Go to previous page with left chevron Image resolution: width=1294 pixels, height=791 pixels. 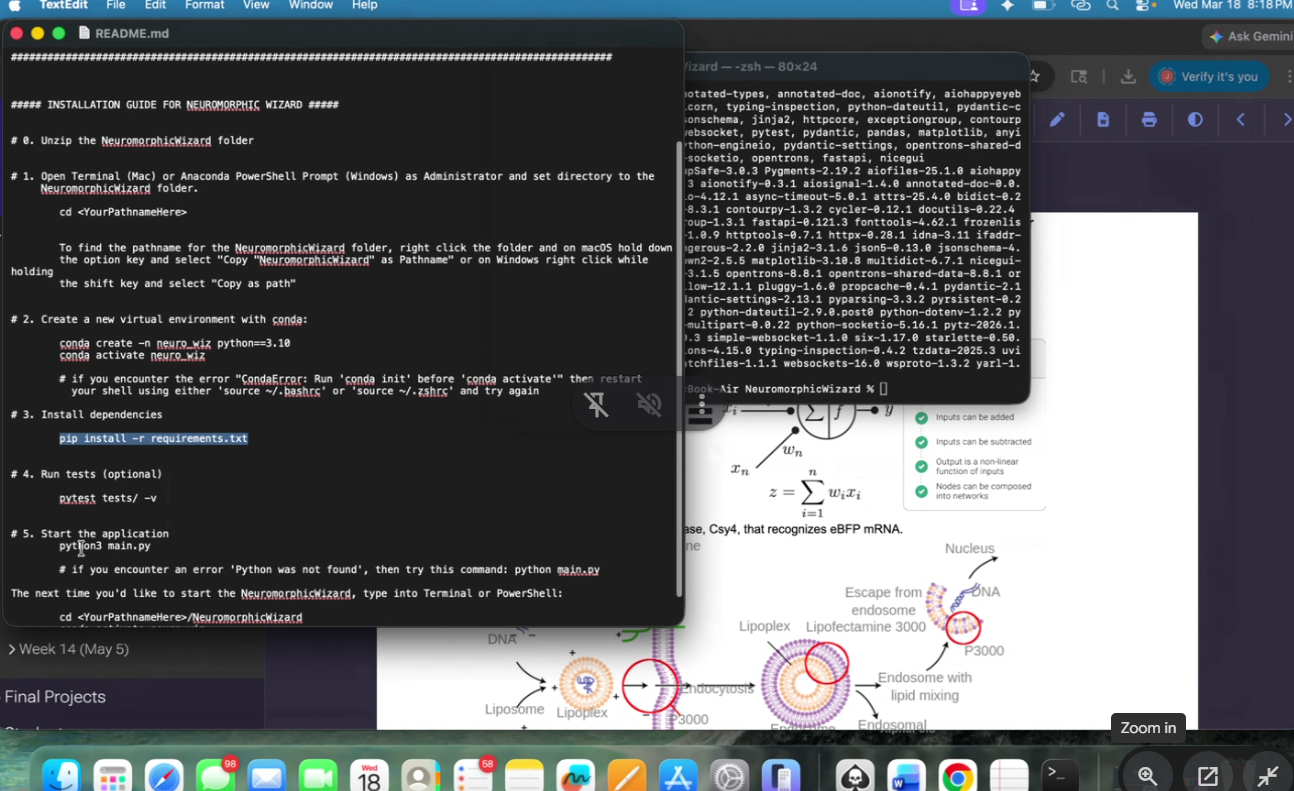point(1241,120)
